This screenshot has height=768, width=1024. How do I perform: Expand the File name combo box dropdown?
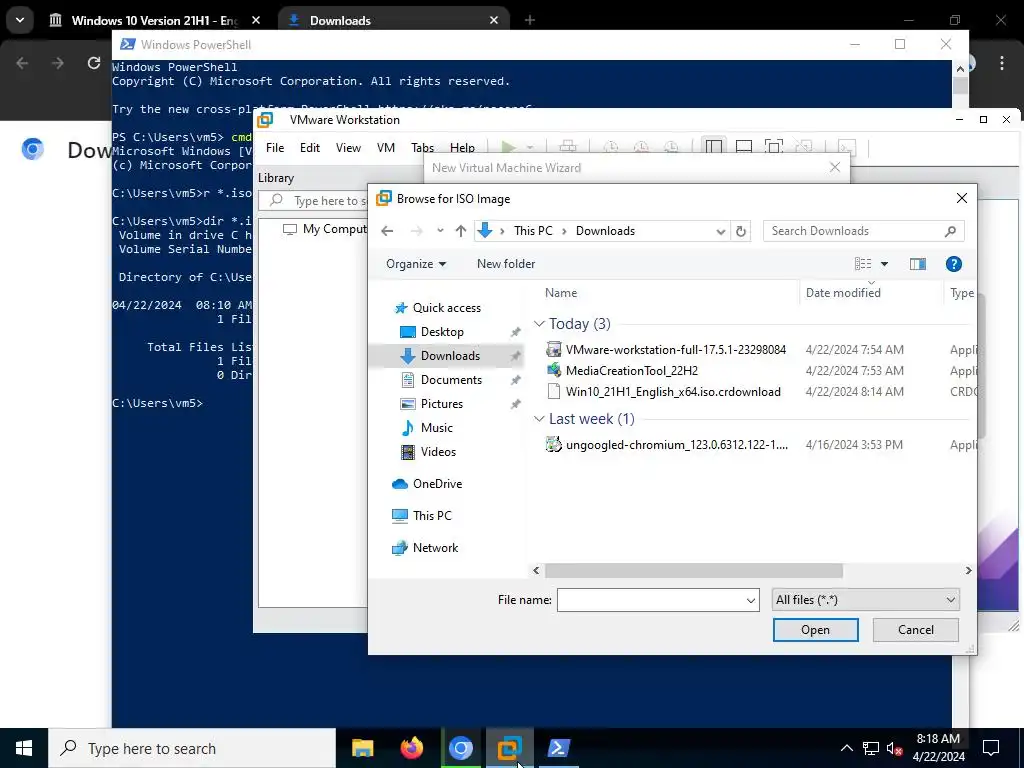pos(751,600)
